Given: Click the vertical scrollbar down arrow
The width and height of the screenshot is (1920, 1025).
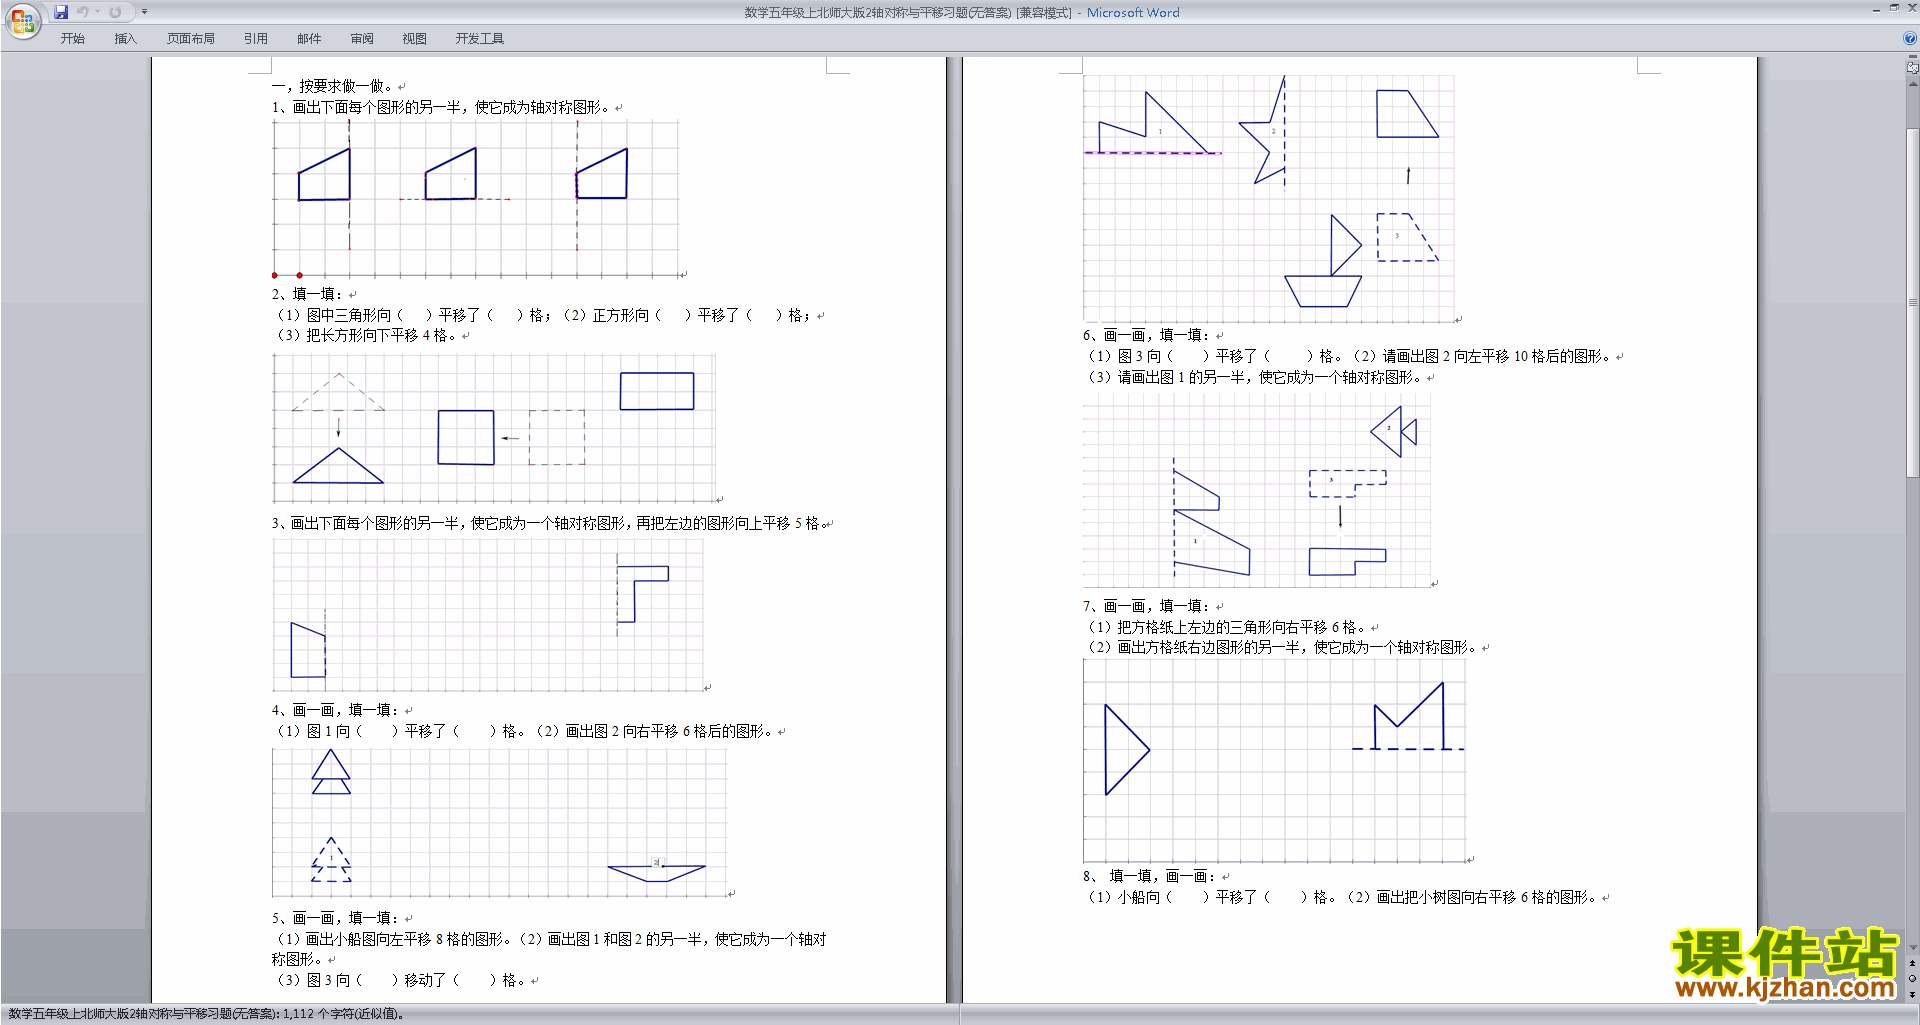Looking at the screenshot, I should pos(1913,948).
